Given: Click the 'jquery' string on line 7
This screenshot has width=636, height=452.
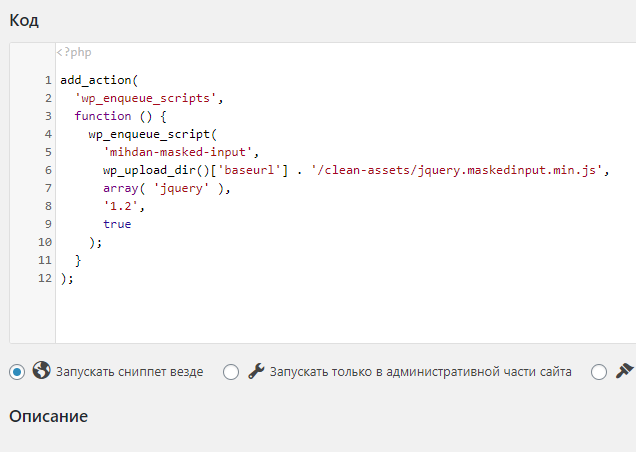Looking at the screenshot, I should click(x=181, y=188).
